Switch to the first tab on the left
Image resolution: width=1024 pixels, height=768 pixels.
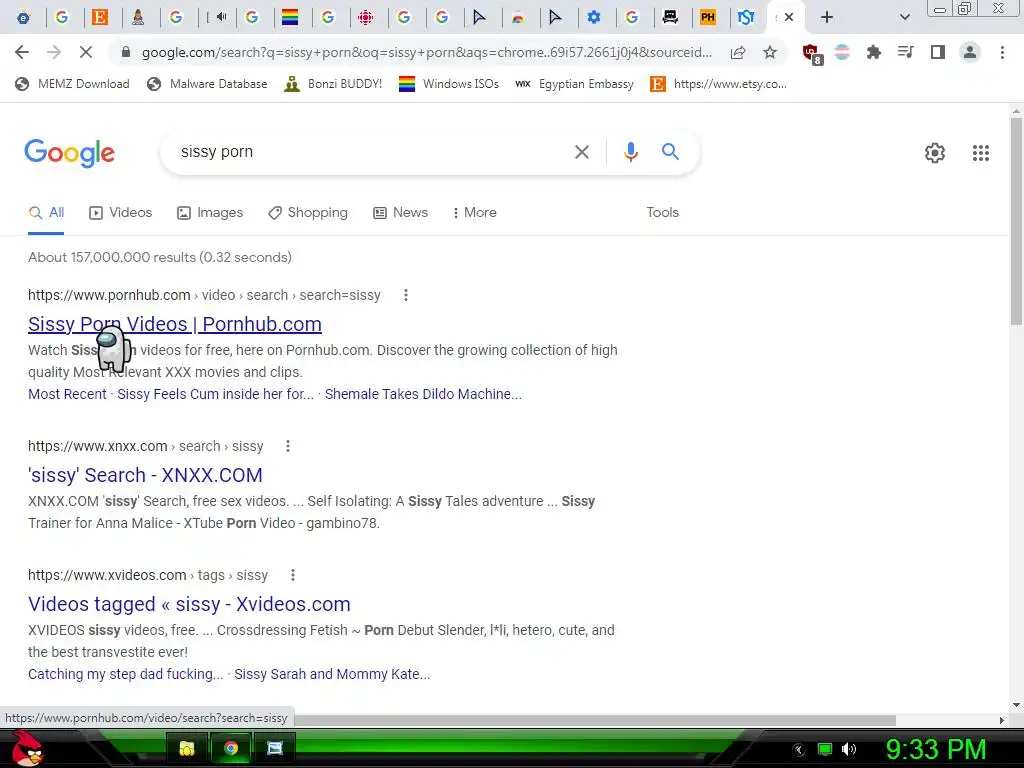point(24,17)
